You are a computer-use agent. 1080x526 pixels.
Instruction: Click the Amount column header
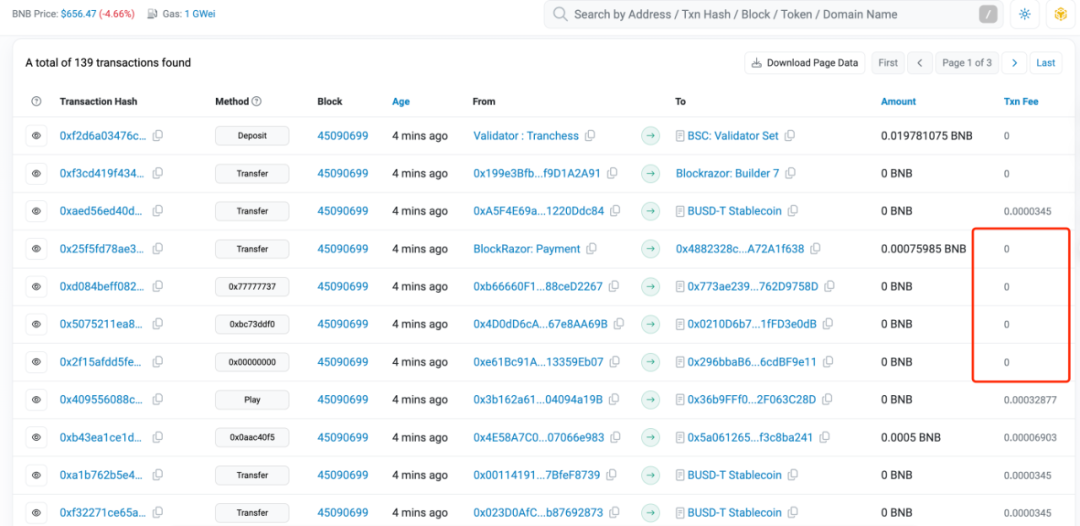coord(898,101)
